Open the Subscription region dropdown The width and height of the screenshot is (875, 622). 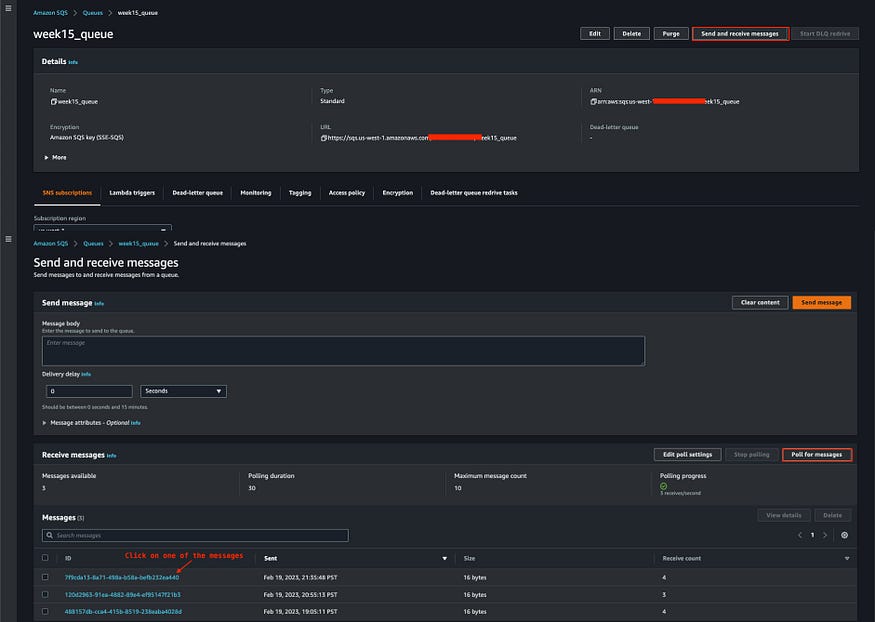click(103, 228)
